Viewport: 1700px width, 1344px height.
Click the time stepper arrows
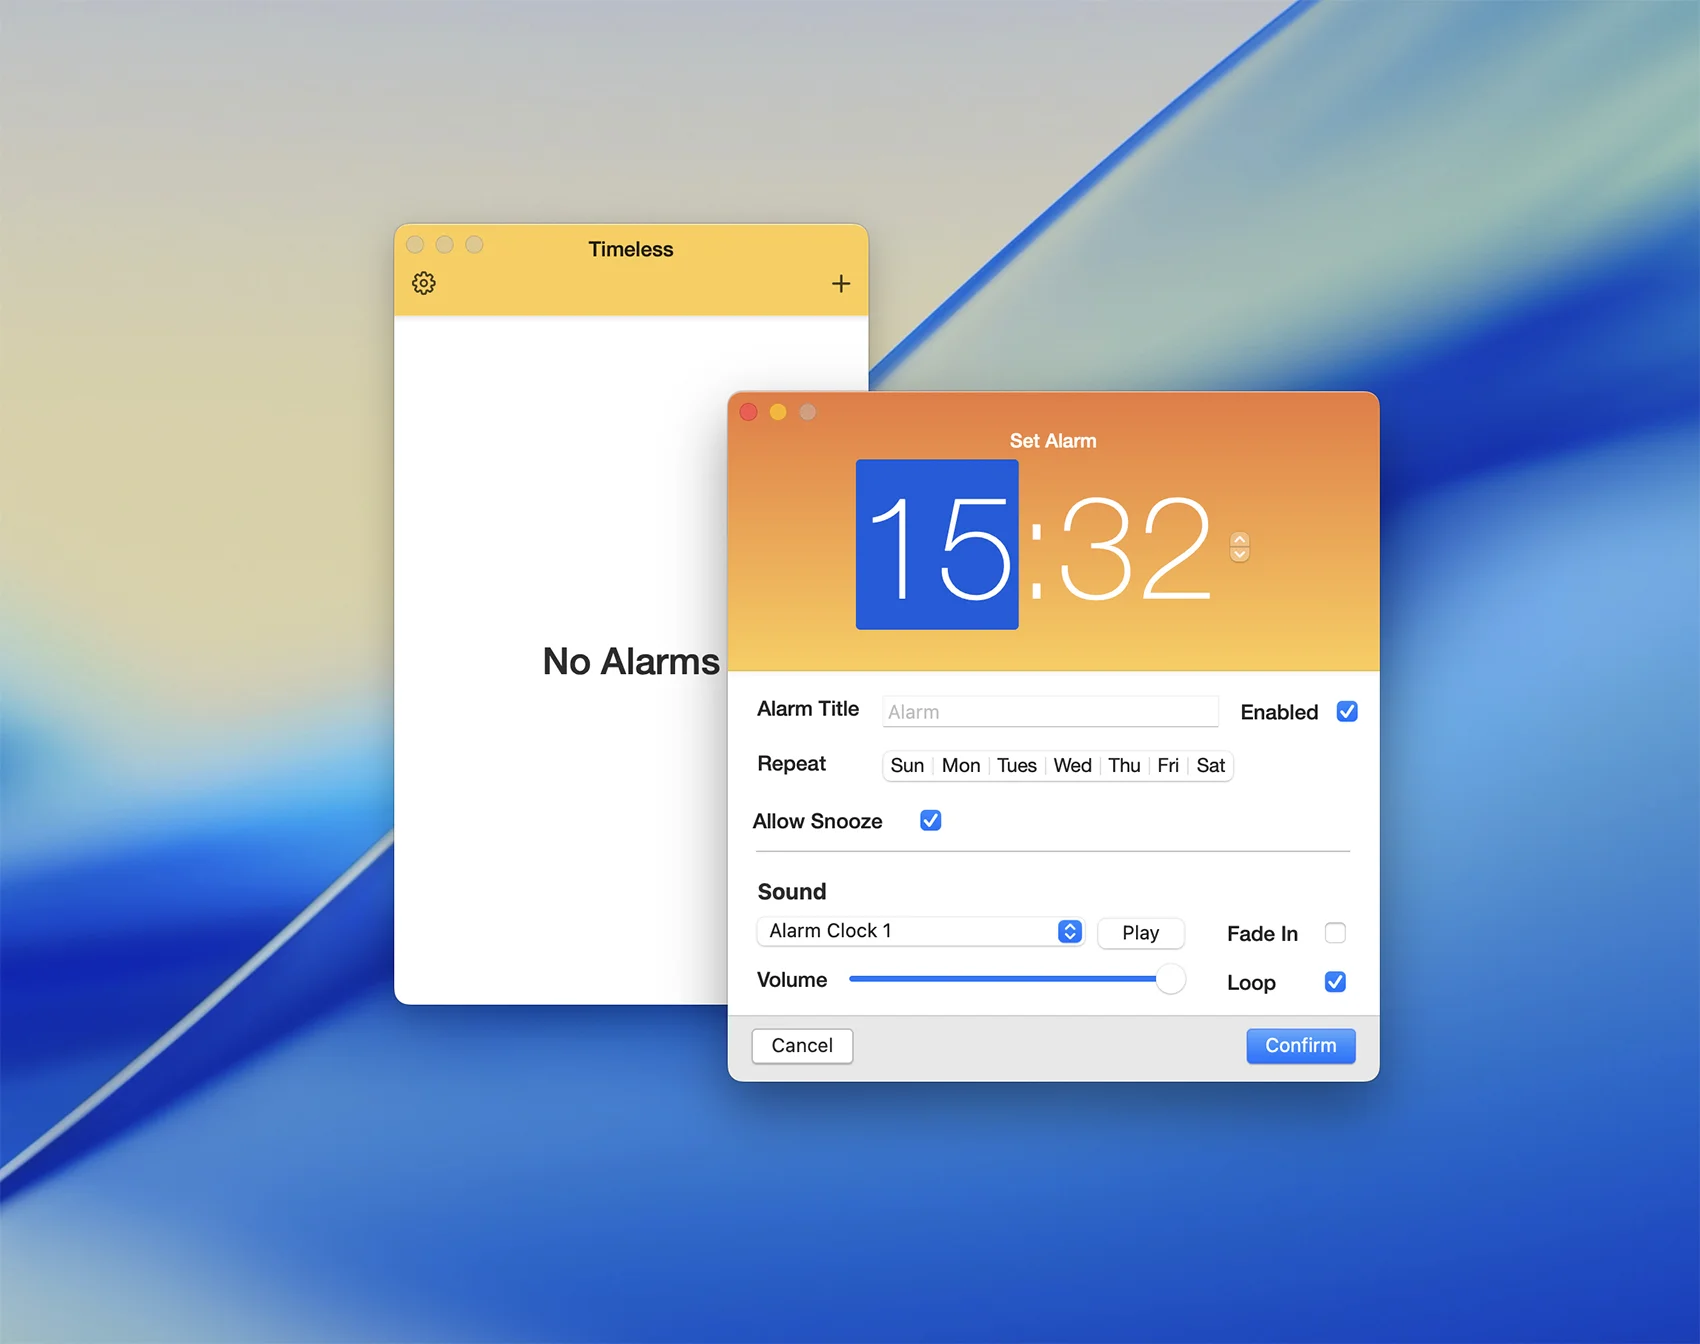click(x=1239, y=547)
